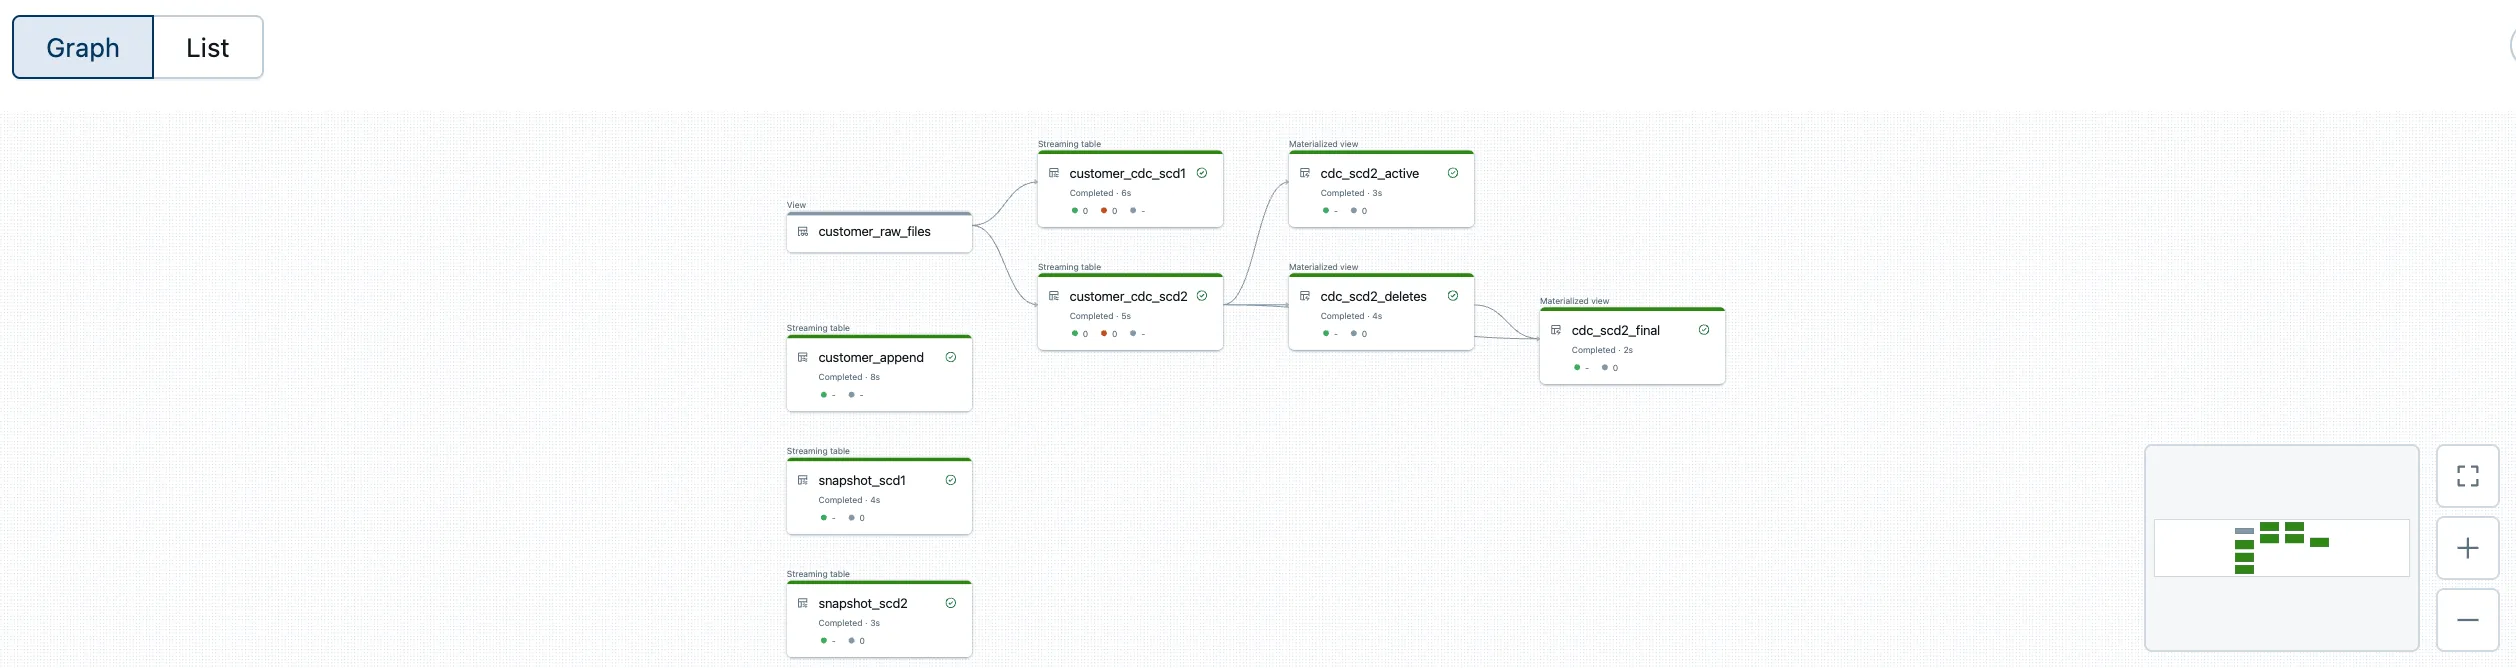Zoom out with the minus button
2516x668 pixels.
pos(2467,620)
